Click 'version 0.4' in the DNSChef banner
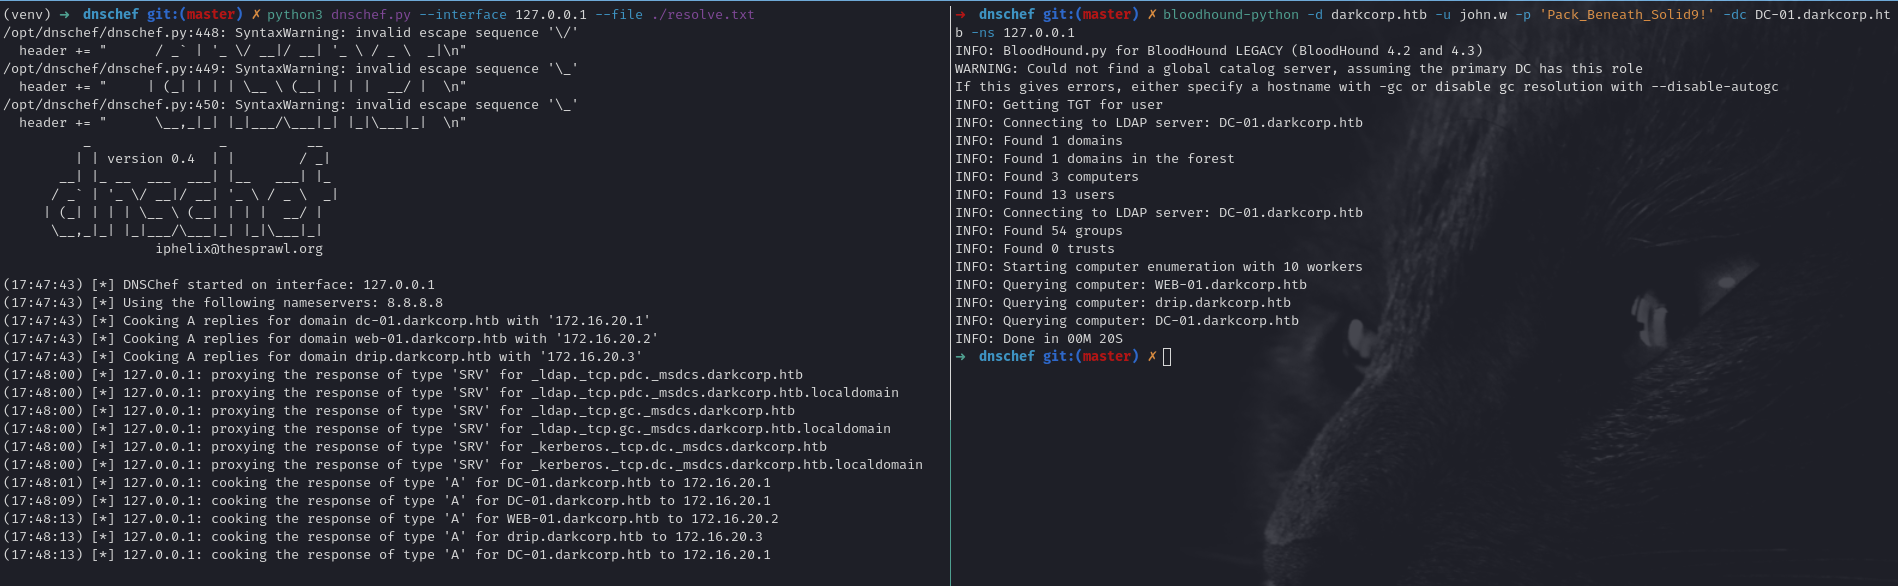The height and width of the screenshot is (586, 1898). (151, 159)
